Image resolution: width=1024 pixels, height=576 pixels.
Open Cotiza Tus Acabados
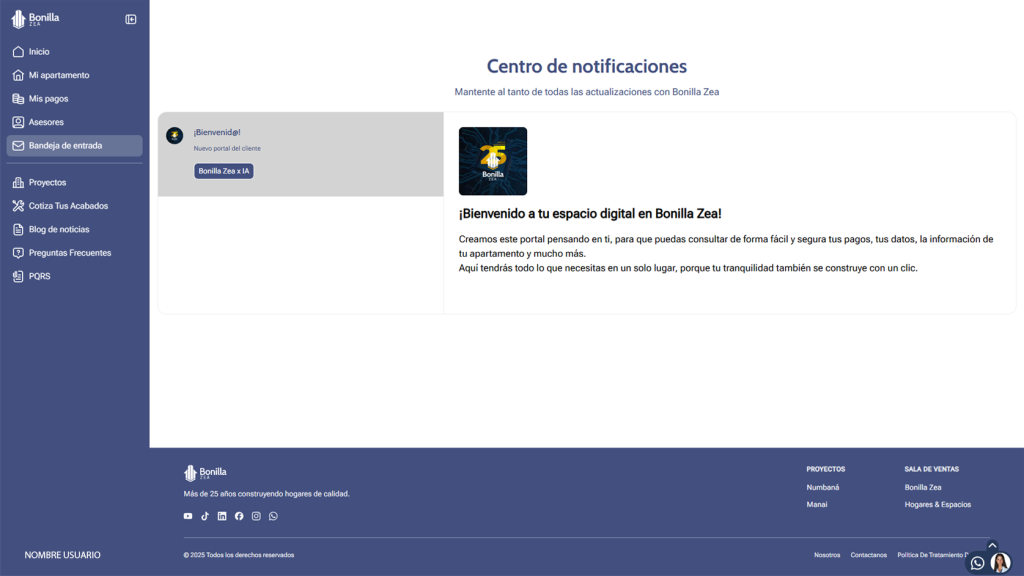74,206
